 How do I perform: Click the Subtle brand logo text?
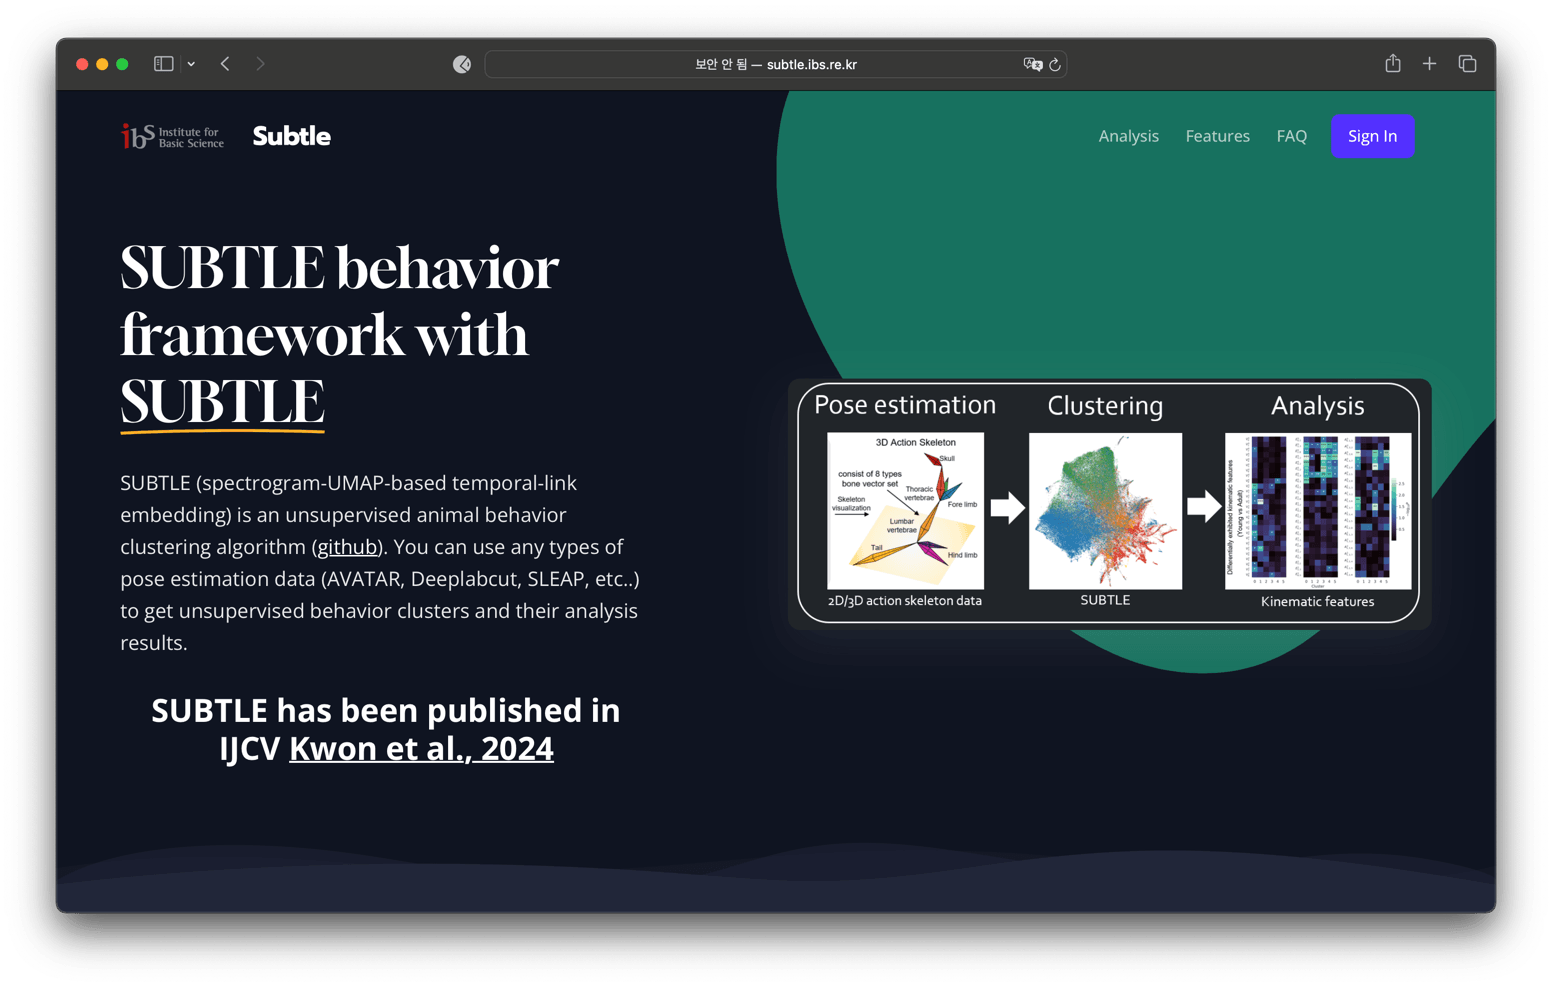click(291, 136)
